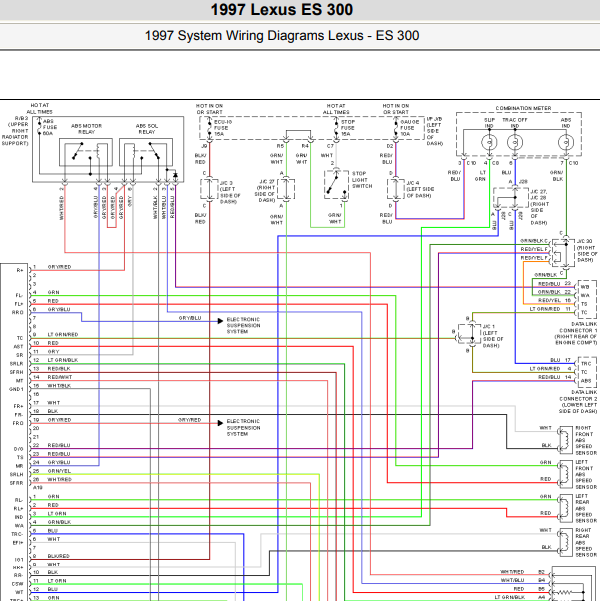
Task: Click ELECTRONIC SUSPENSION SYSTEM label beside GRY/RED arrow
Action: [243, 427]
